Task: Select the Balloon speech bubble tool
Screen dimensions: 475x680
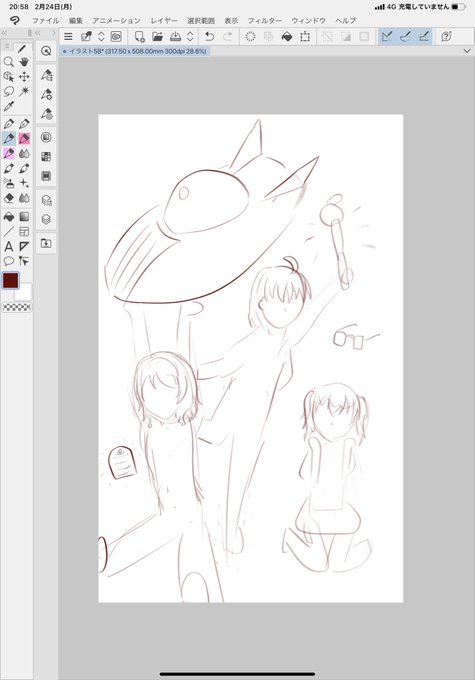Action: point(9,261)
